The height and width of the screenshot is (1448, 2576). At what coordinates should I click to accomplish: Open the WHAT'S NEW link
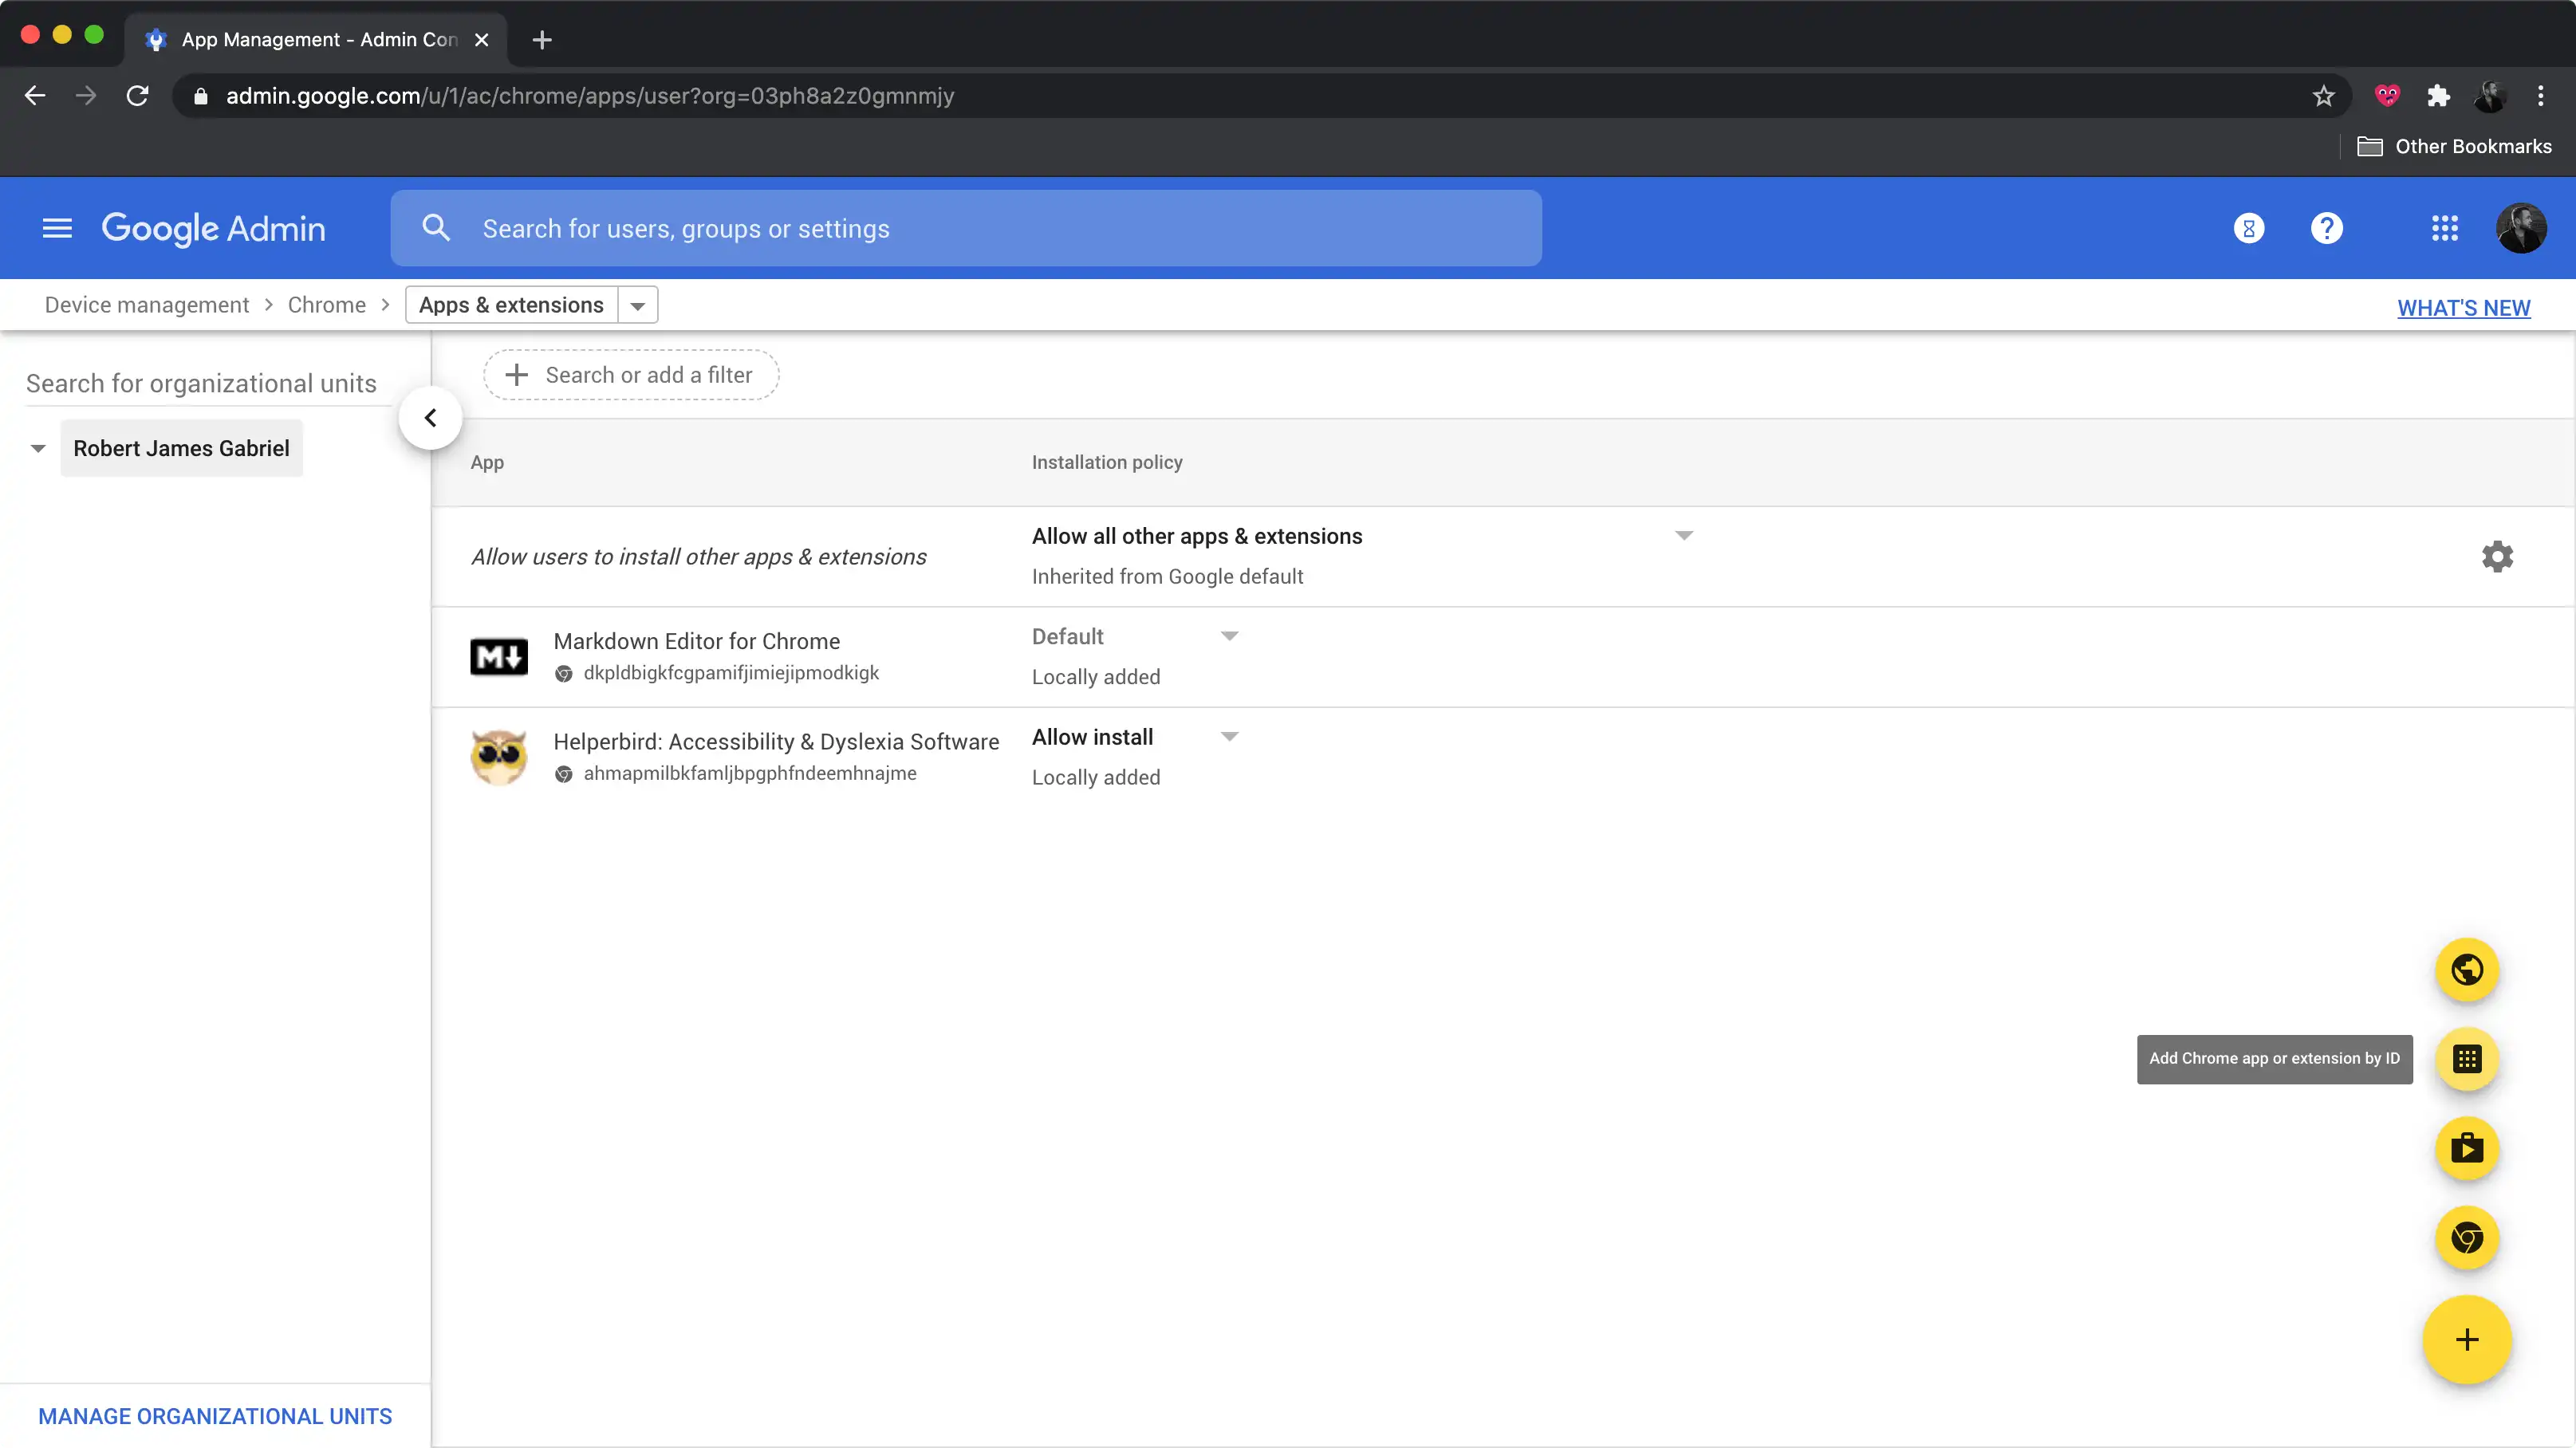click(x=2464, y=308)
